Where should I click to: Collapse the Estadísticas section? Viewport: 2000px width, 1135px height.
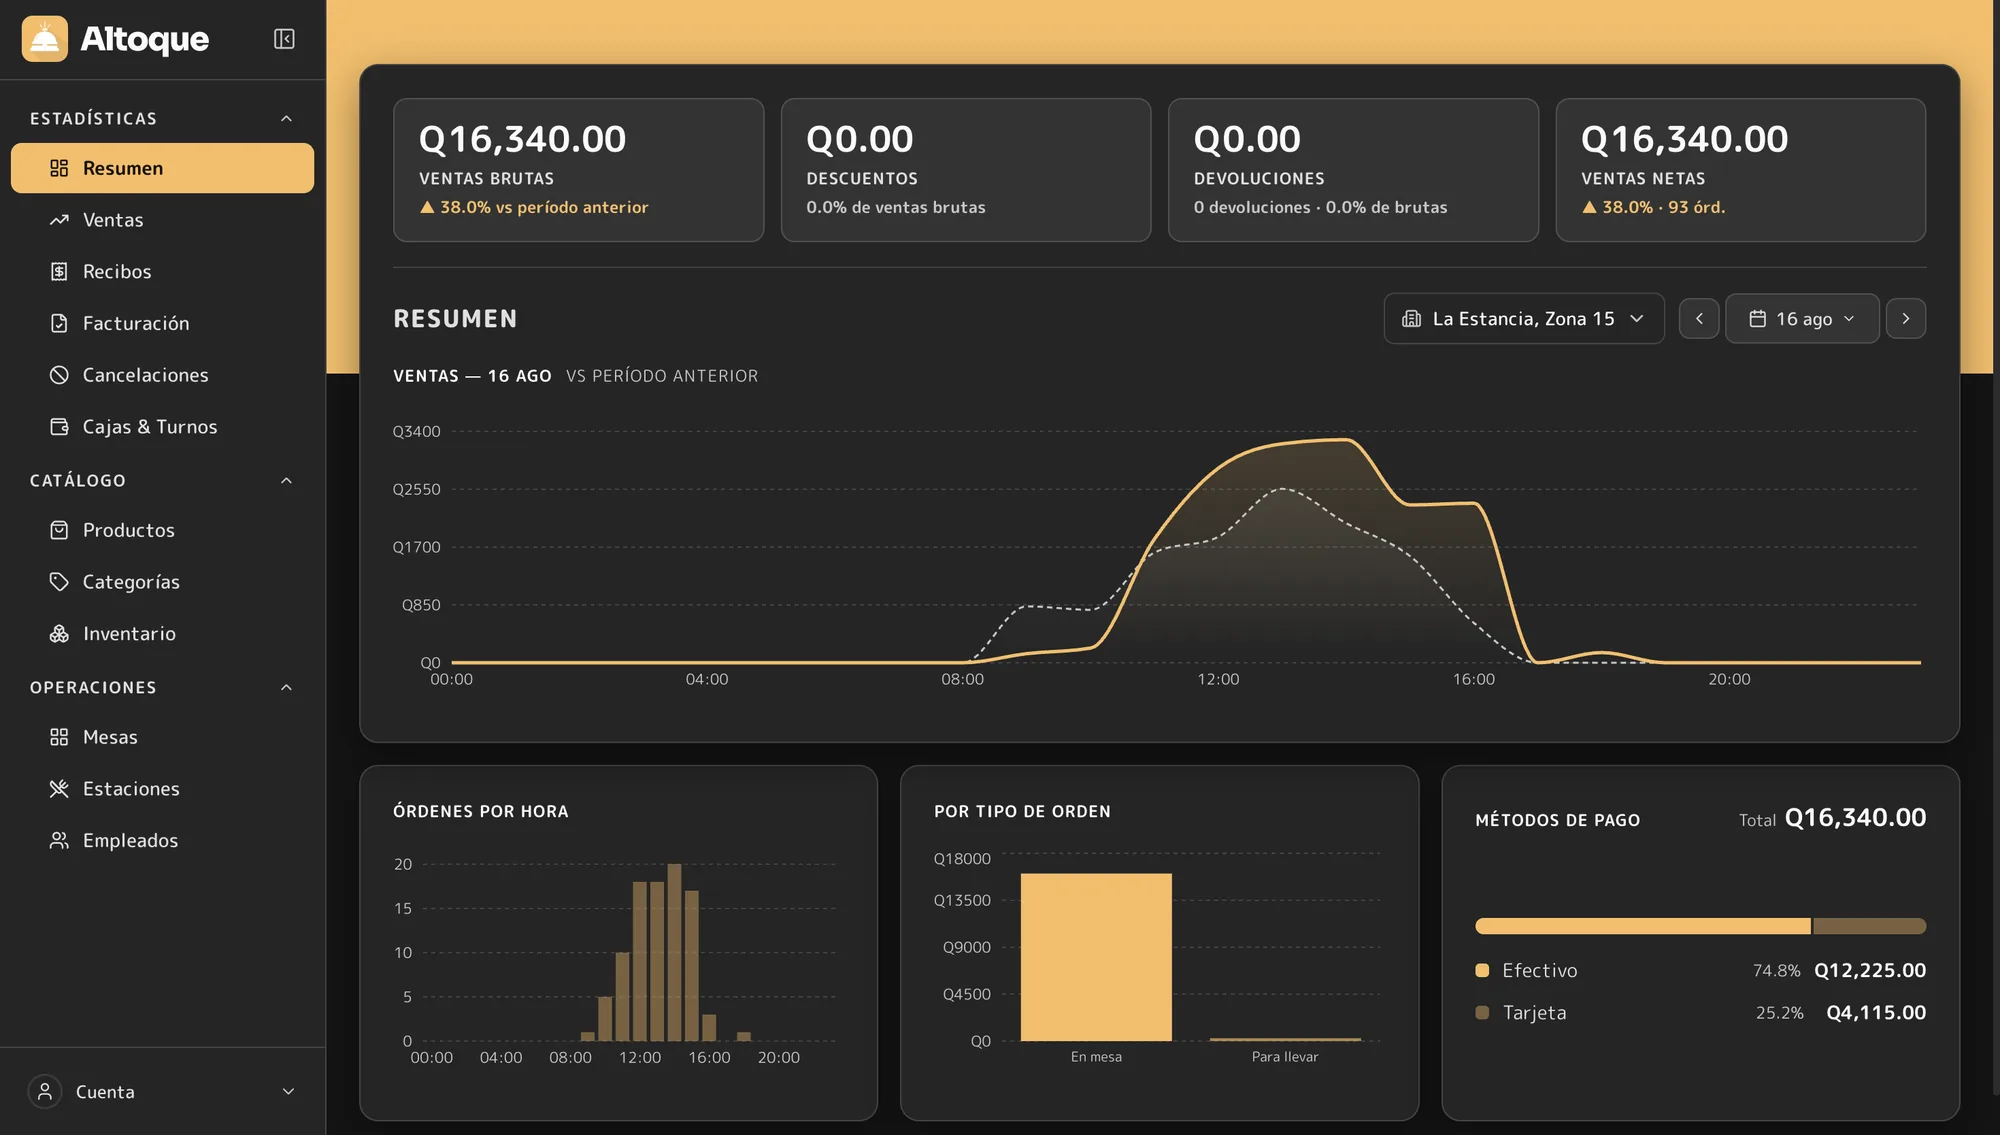coord(286,119)
